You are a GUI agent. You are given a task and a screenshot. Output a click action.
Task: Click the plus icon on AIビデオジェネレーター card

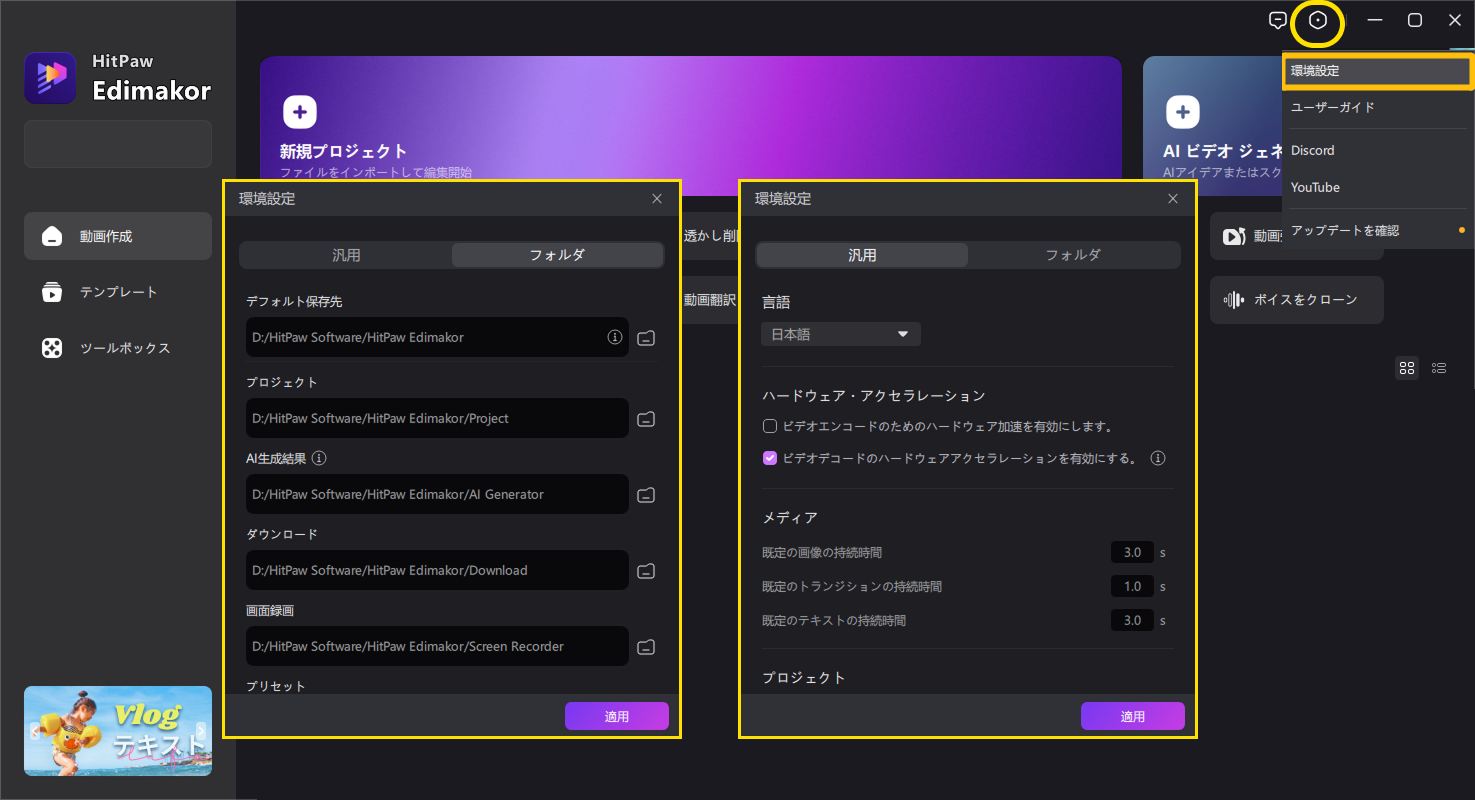pyautogui.click(x=1185, y=112)
